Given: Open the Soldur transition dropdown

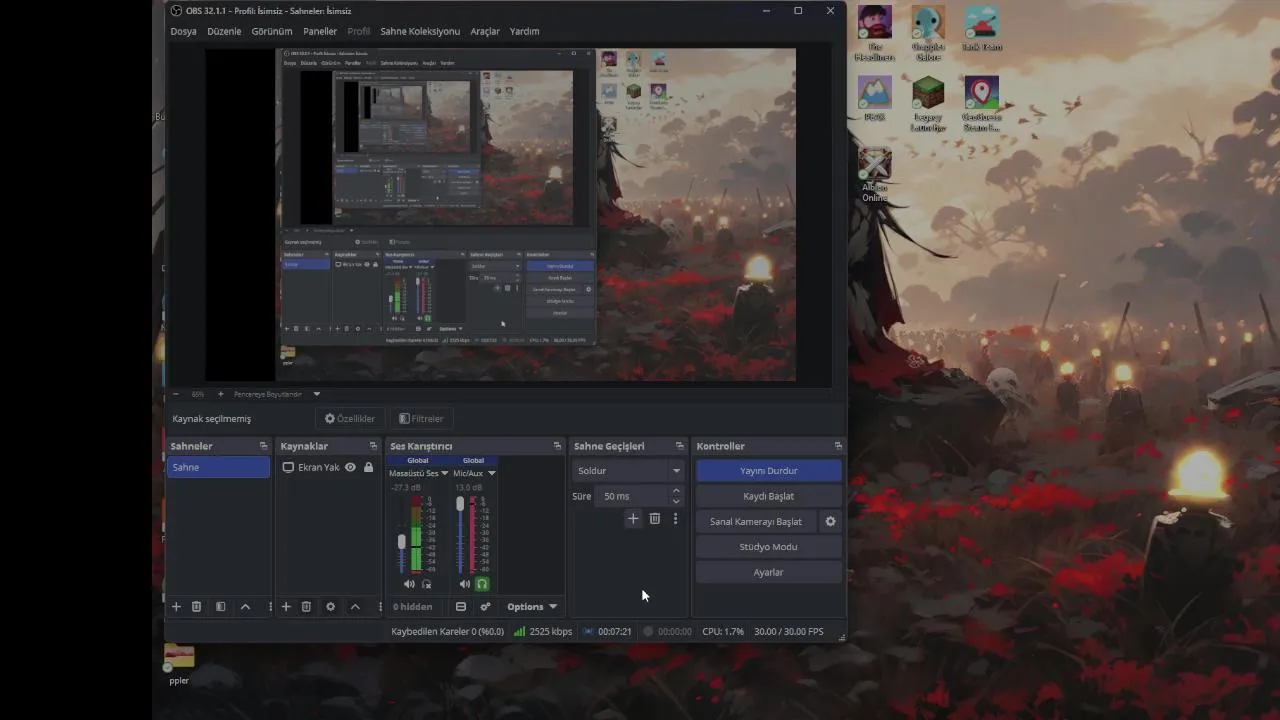Looking at the screenshot, I should tap(628, 470).
